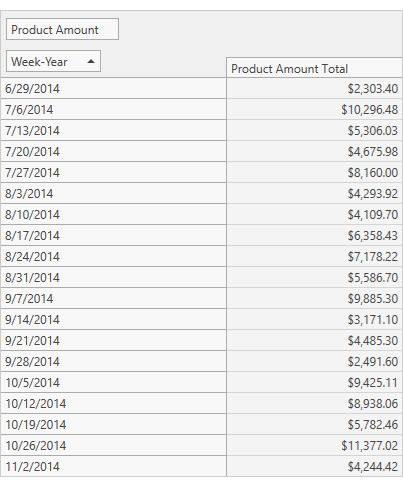Select the 8/24/2014 row header
Screen dimensions: 403x487
click(x=113, y=256)
